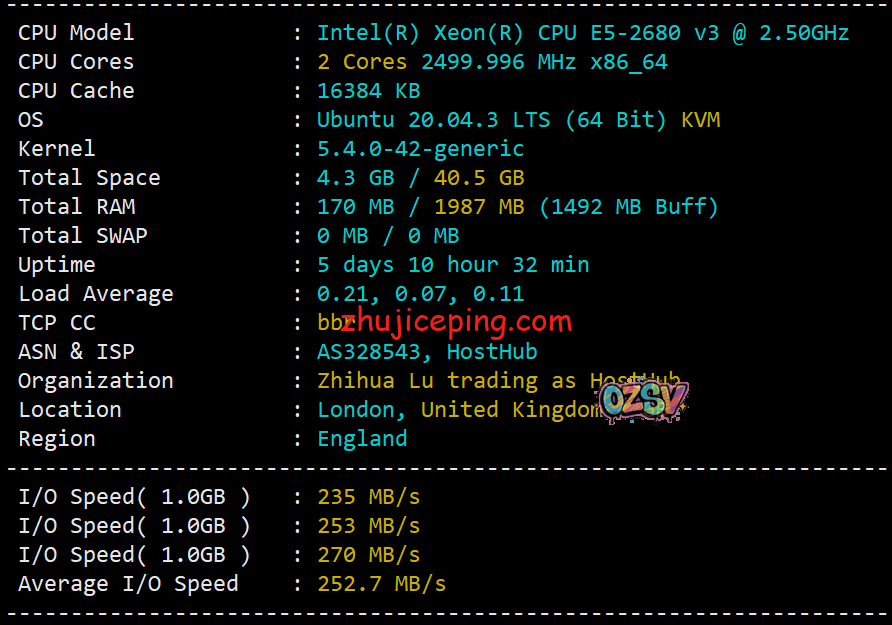Select the average I/O speed 252.7 MB/s
892x625 pixels.
click(381, 584)
